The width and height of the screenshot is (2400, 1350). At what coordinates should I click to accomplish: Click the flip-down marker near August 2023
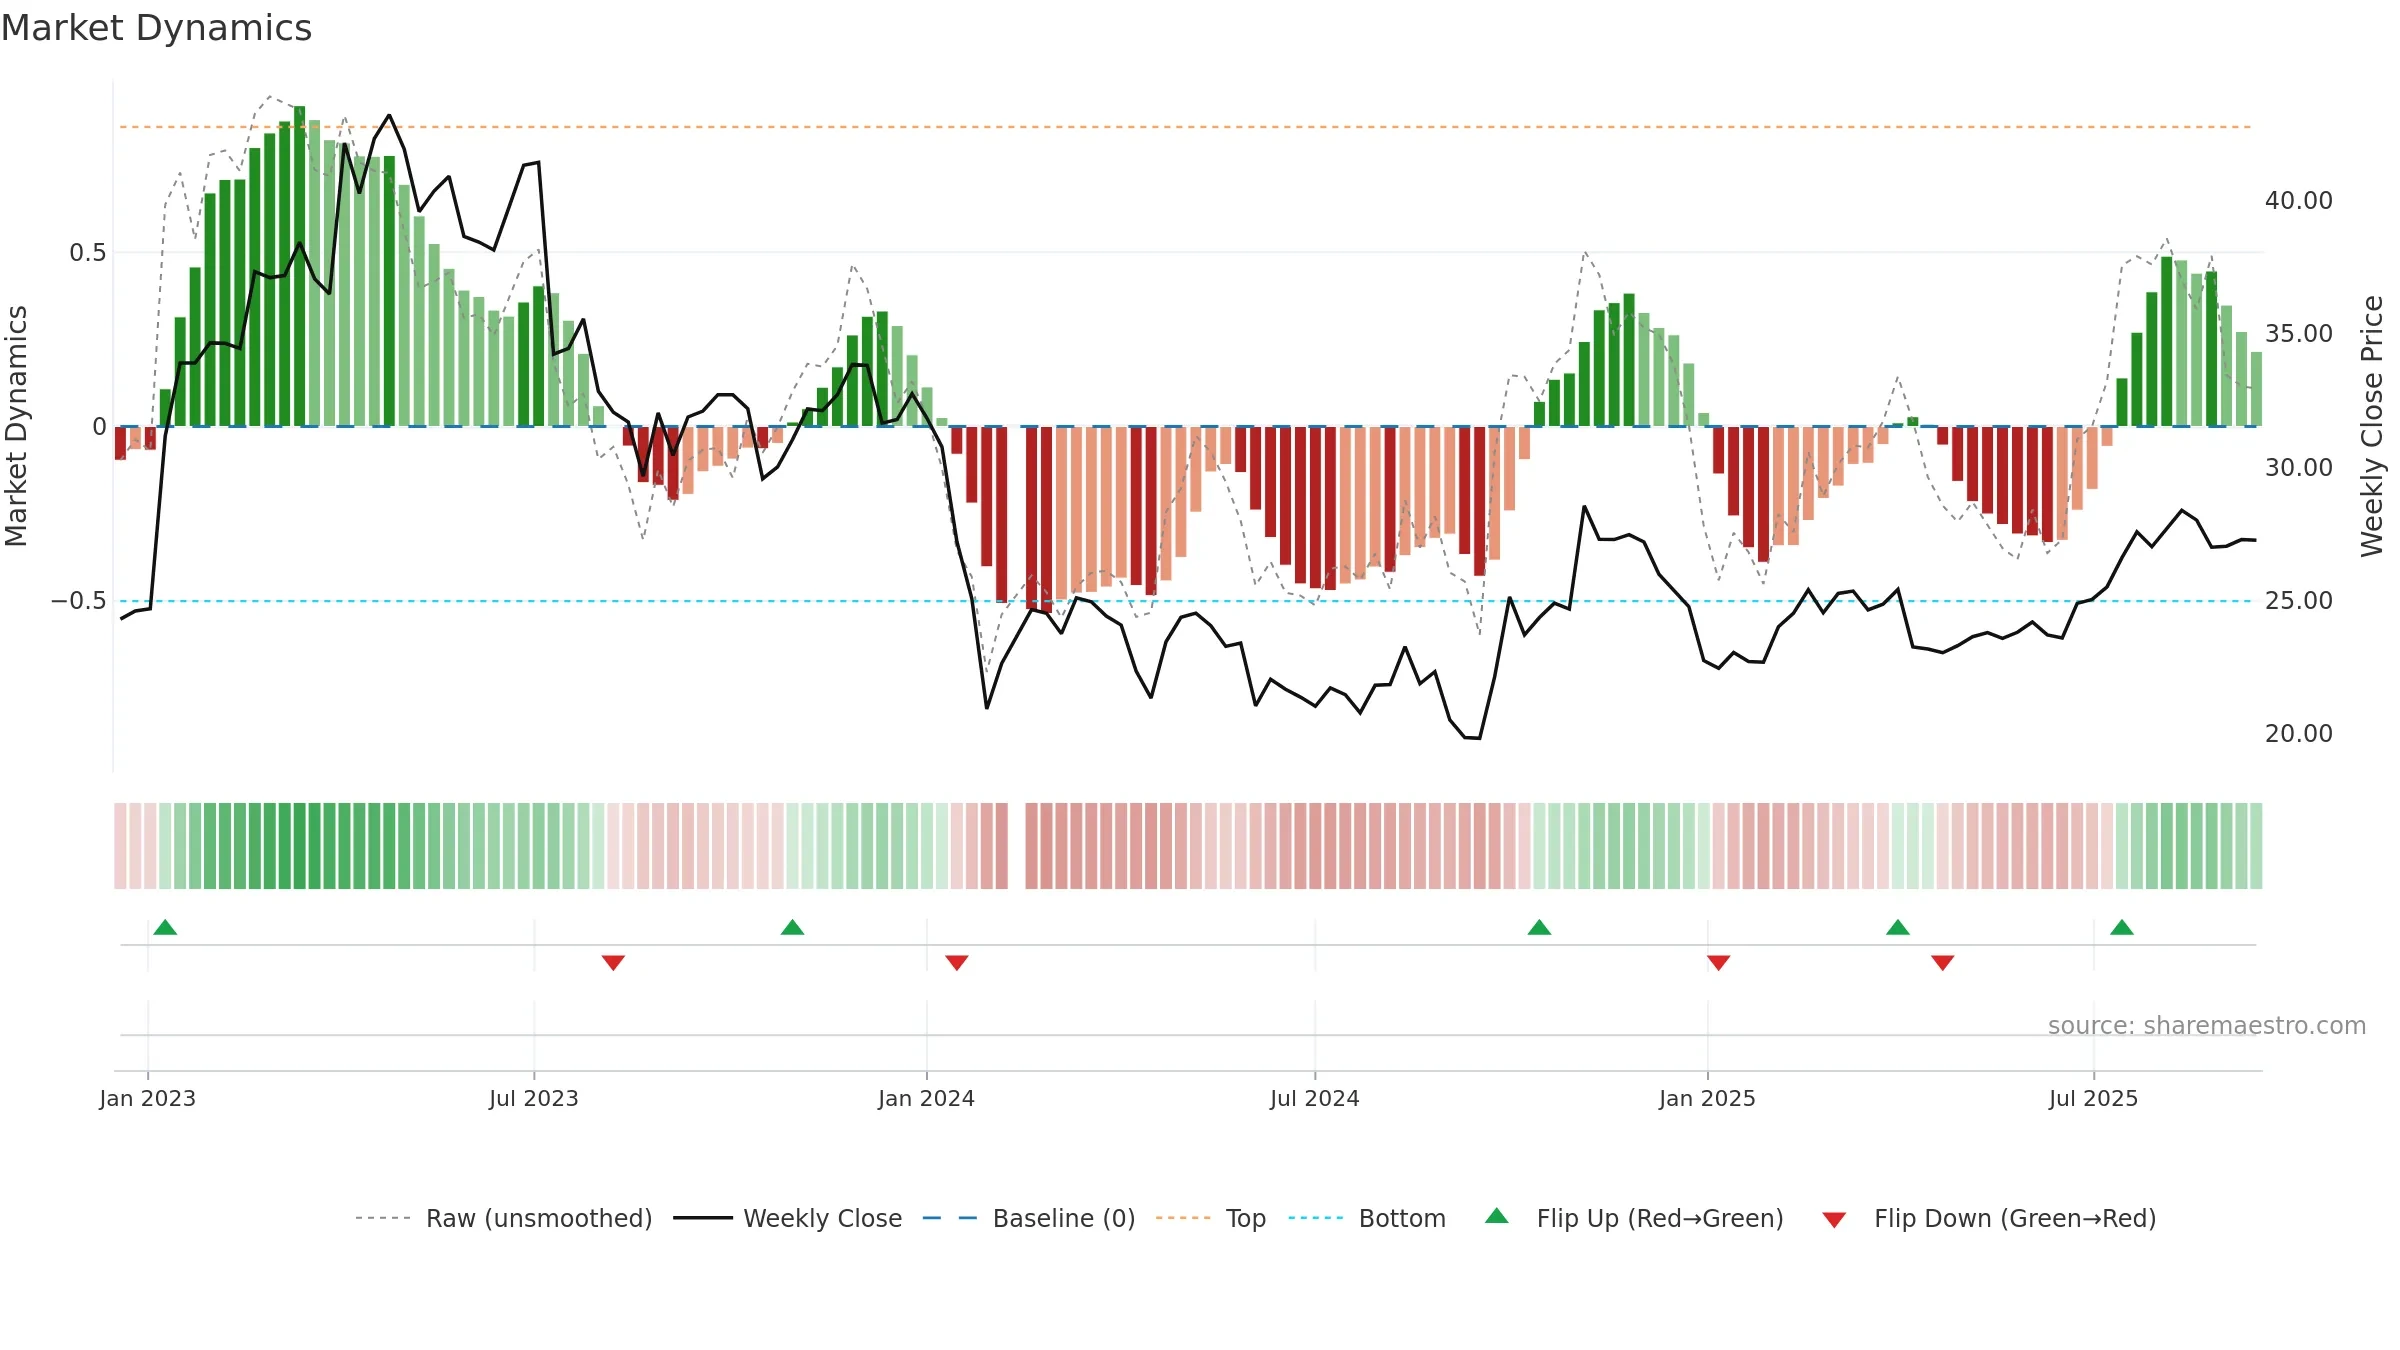click(x=613, y=962)
